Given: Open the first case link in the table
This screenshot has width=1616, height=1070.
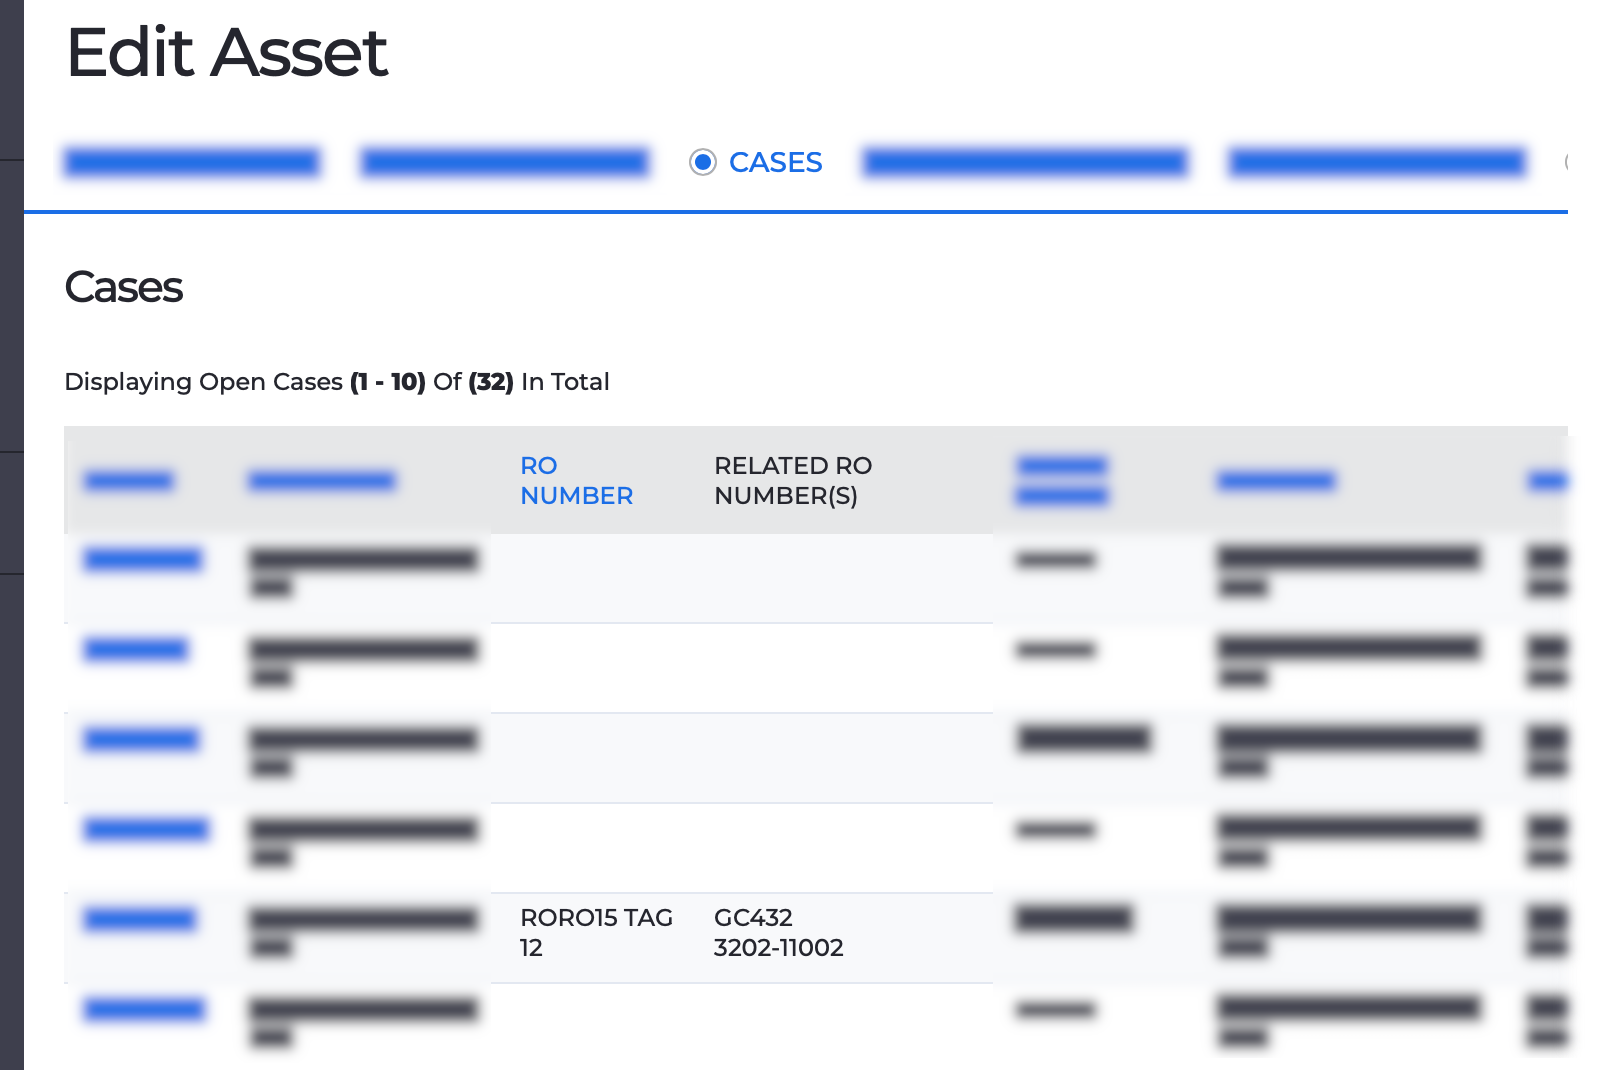Looking at the screenshot, I should tap(142, 558).
